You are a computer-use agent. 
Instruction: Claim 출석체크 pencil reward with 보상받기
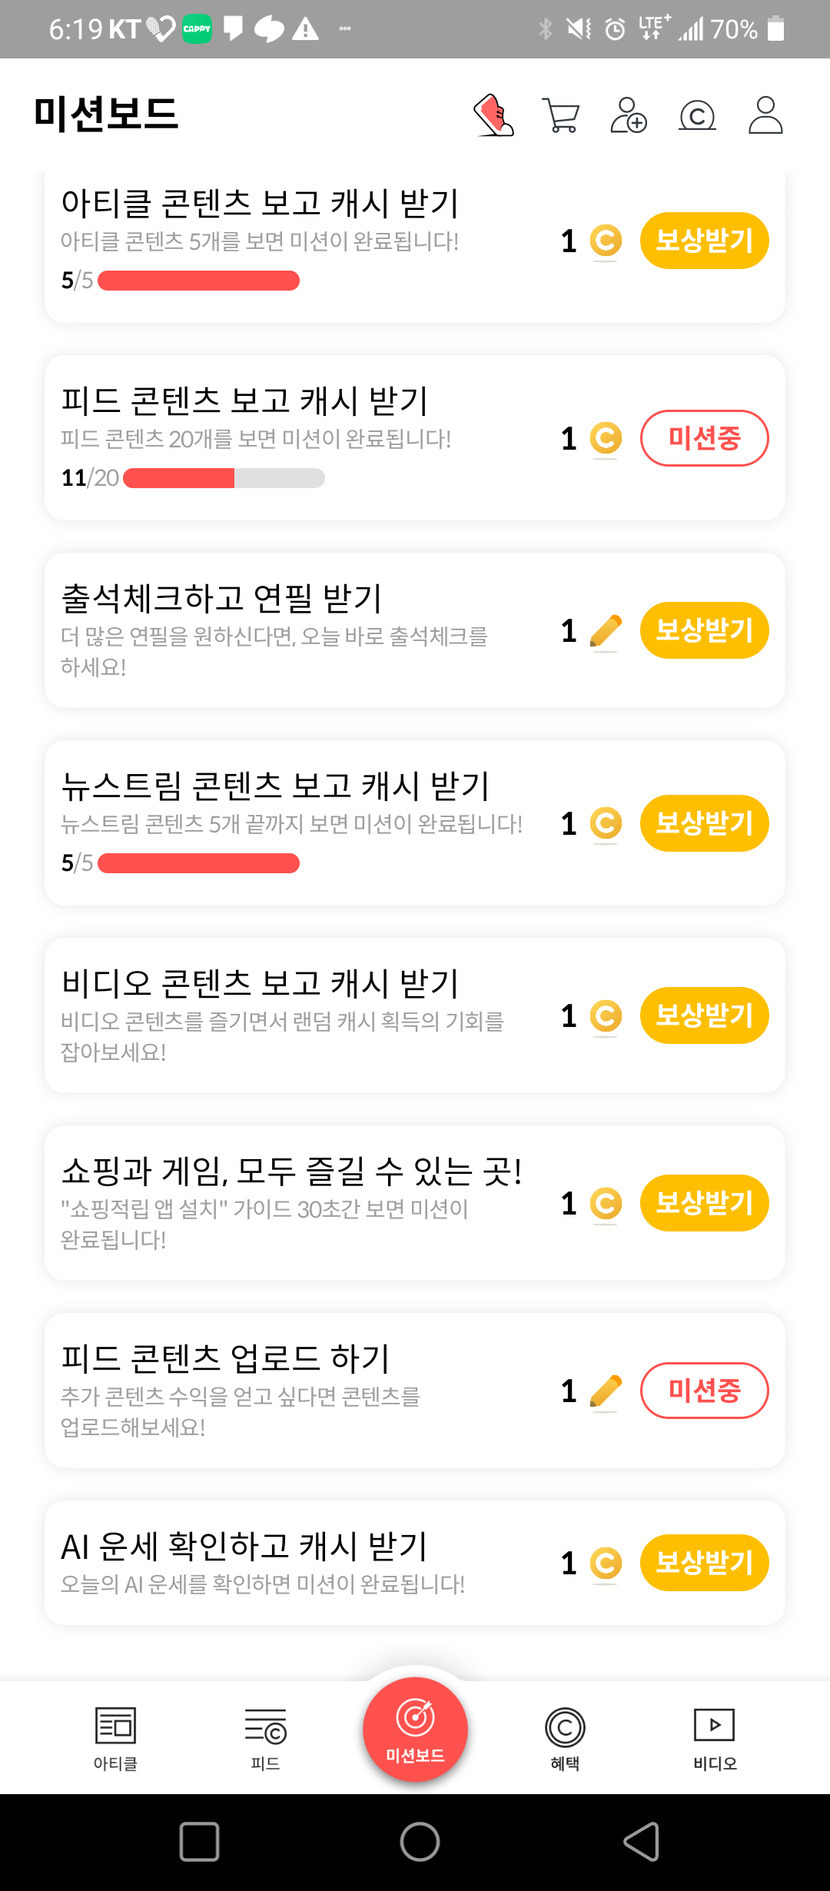click(x=704, y=631)
